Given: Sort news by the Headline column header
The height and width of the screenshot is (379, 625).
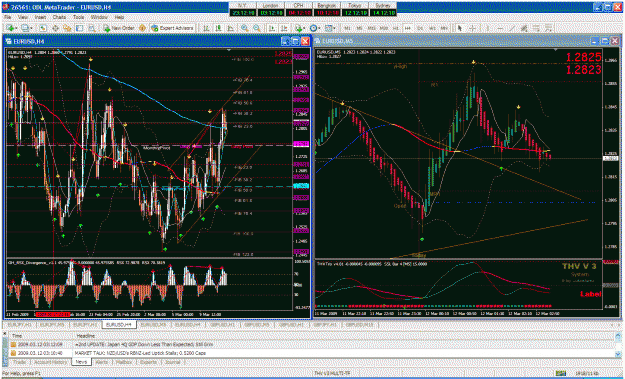Looking at the screenshot, I should click(x=343, y=336).
